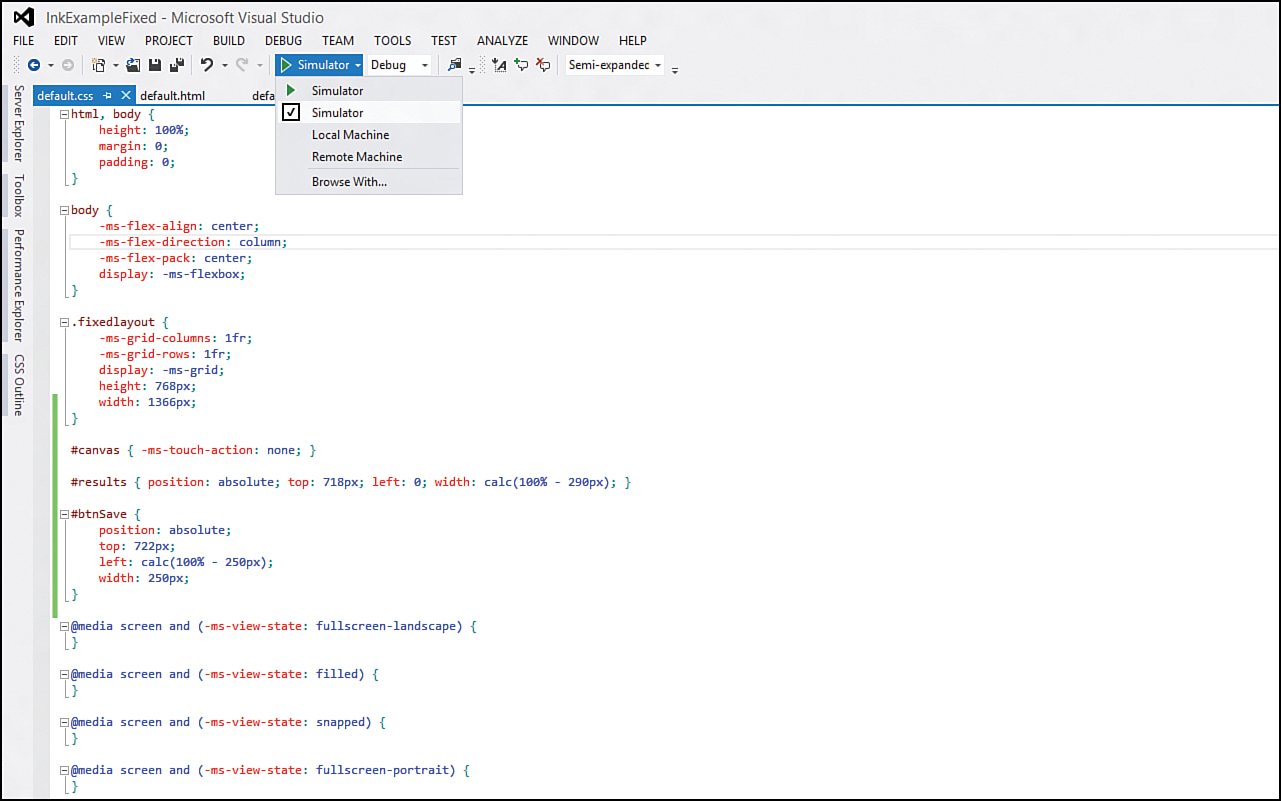The height and width of the screenshot is (801, 1281).
Task: Click the New Project toolbar icon
Action: pos(99,65)
